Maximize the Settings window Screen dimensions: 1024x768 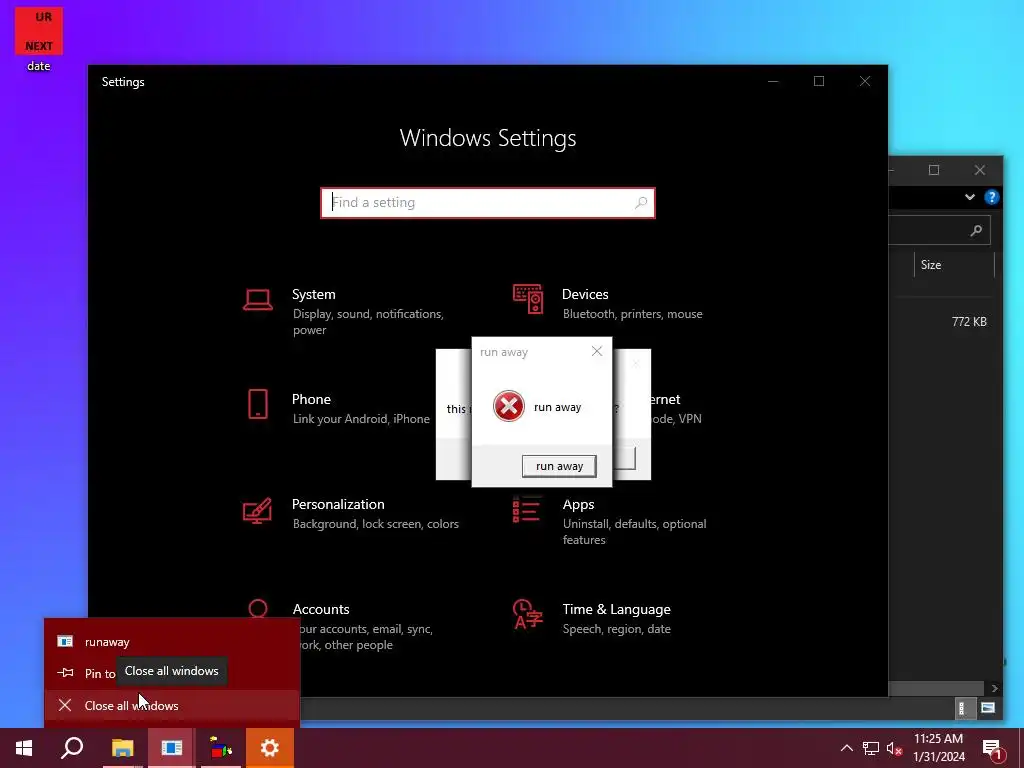[819, 81]
